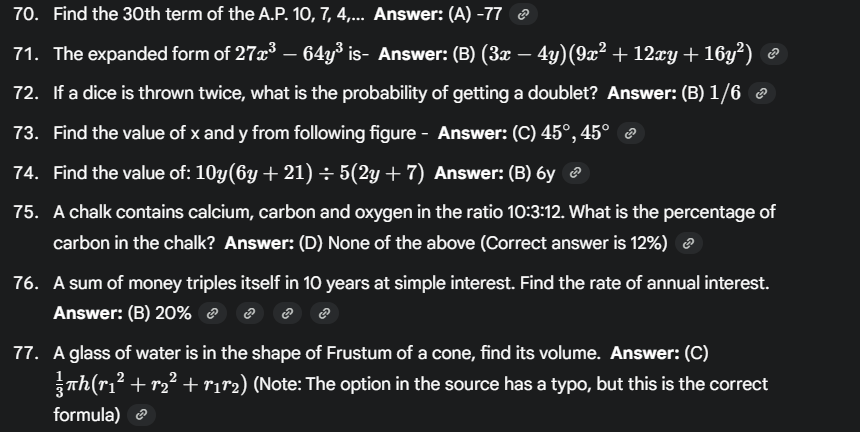Image resolution: width=860 pixels, height=432 pixels.
Task: Click source link after the chalk carbon percentage answer
Action: pyautogui.click(x=686, y=243)
